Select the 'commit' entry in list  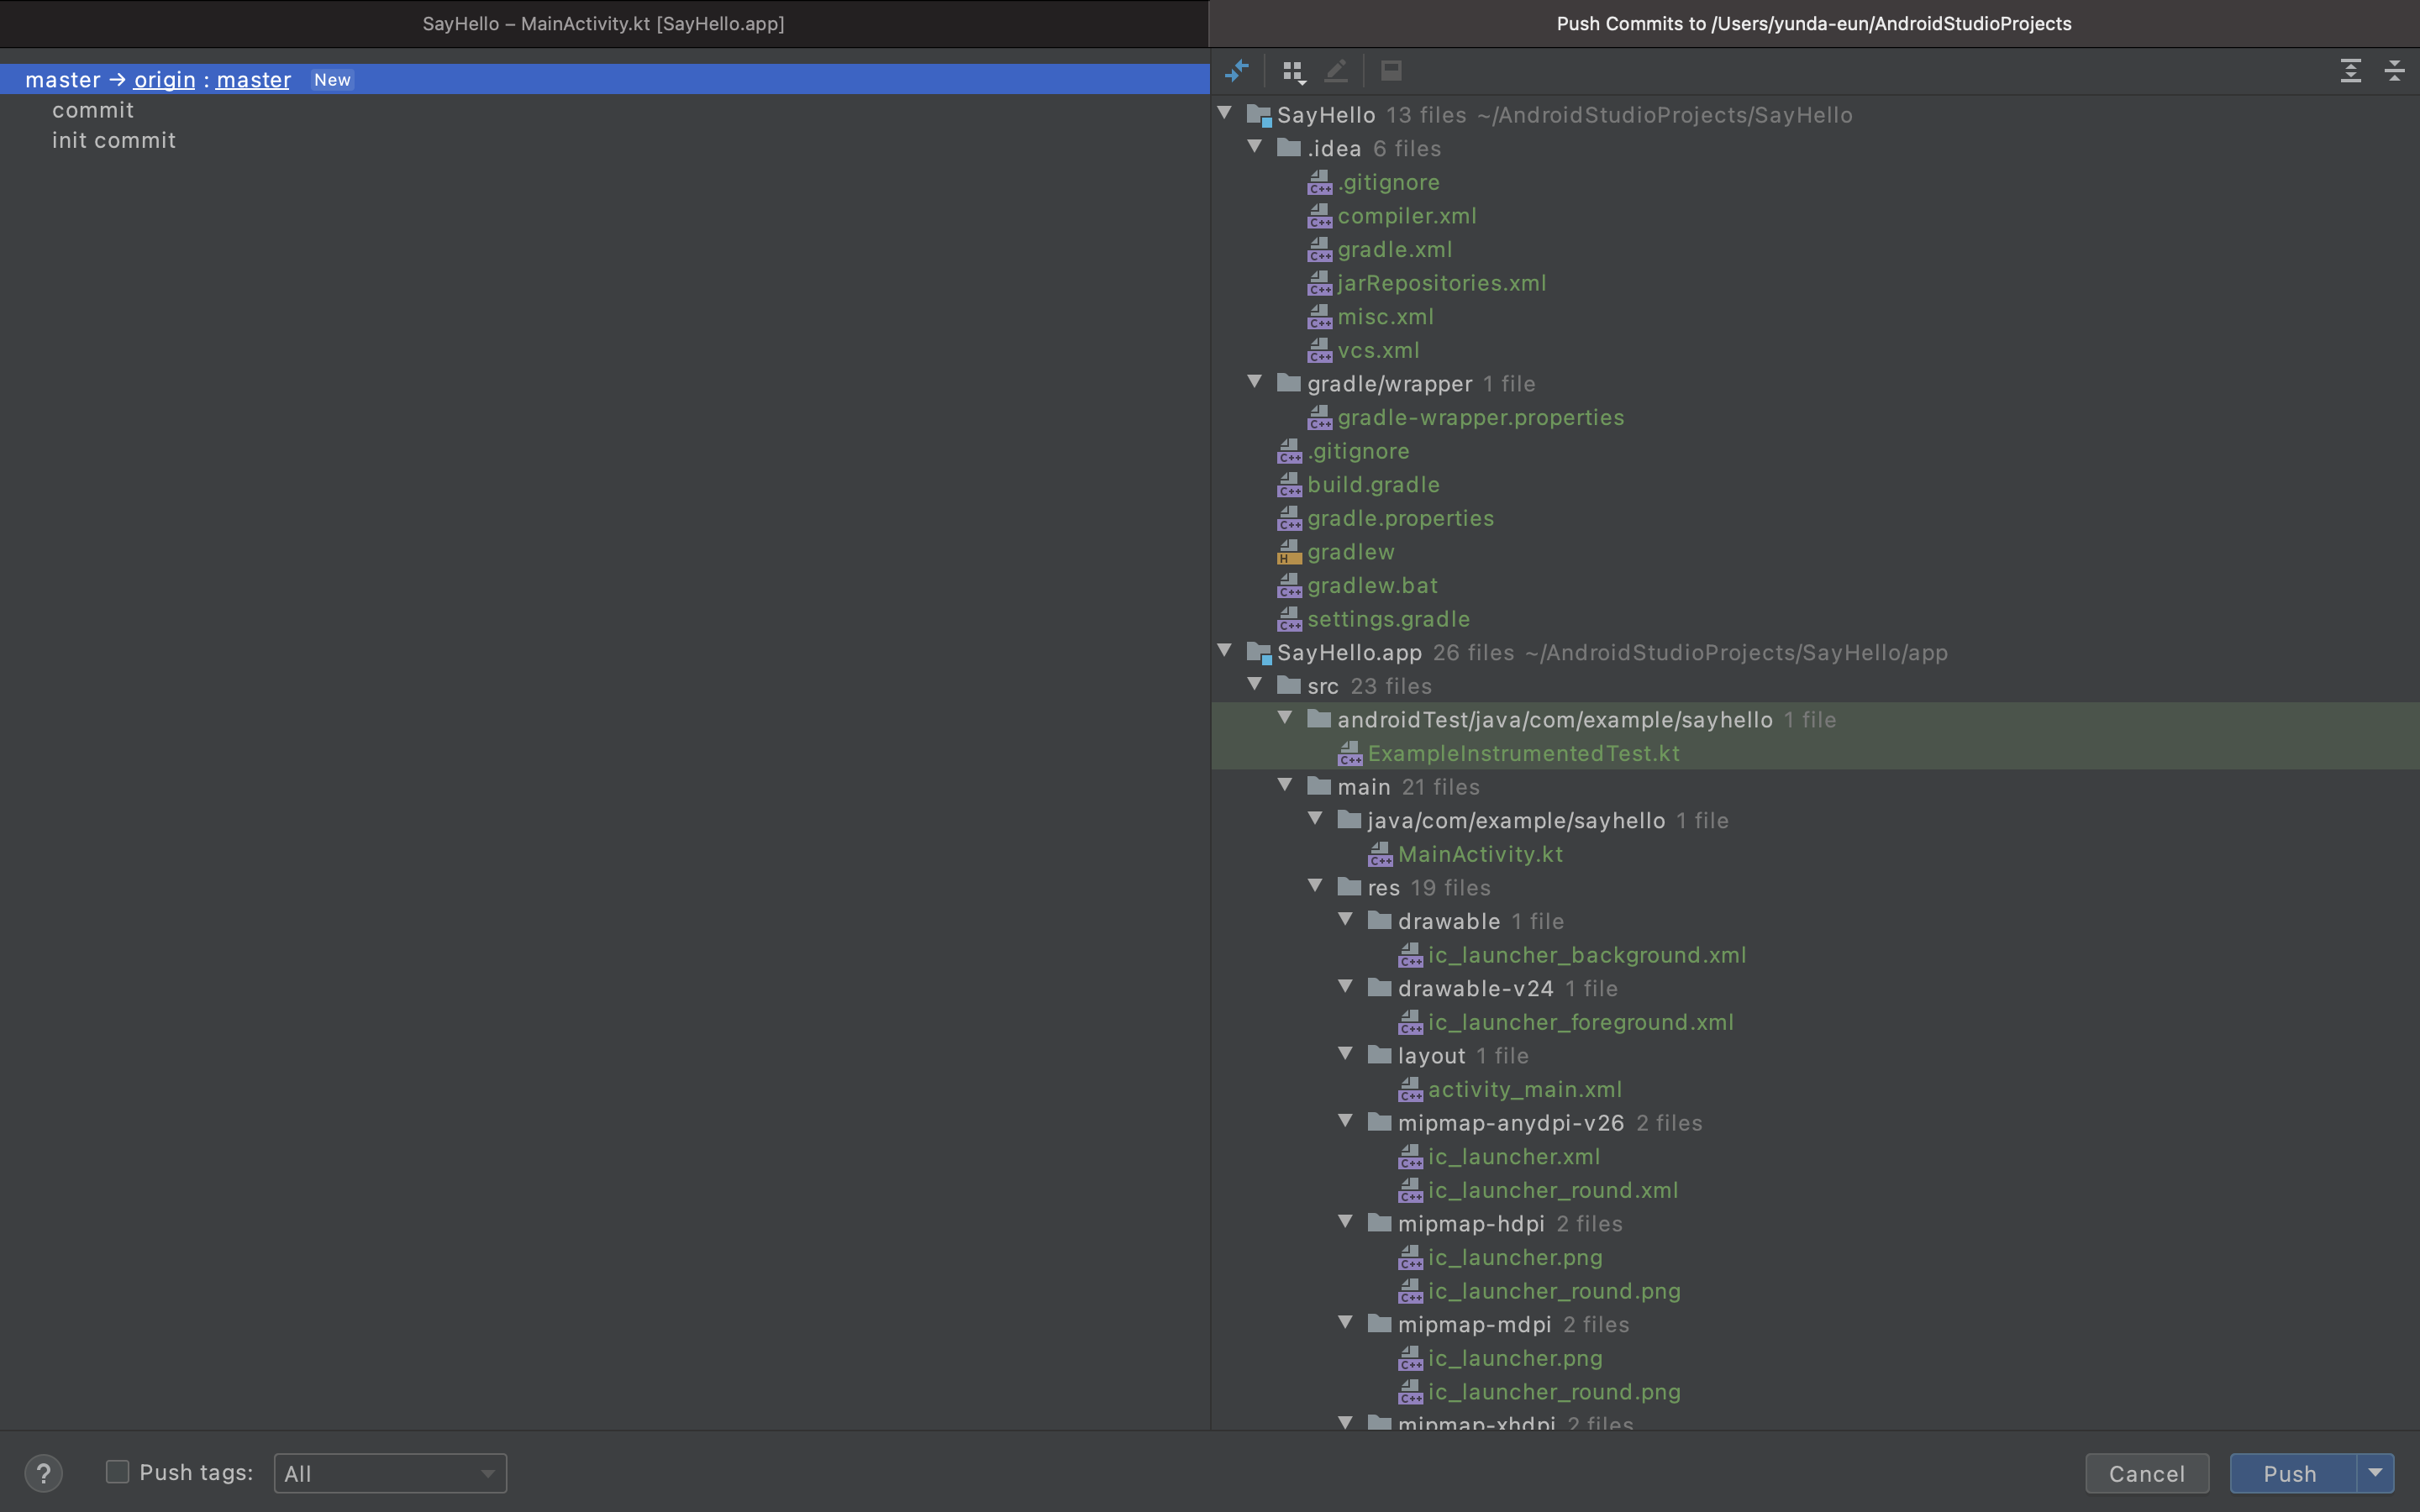(93, 110)
